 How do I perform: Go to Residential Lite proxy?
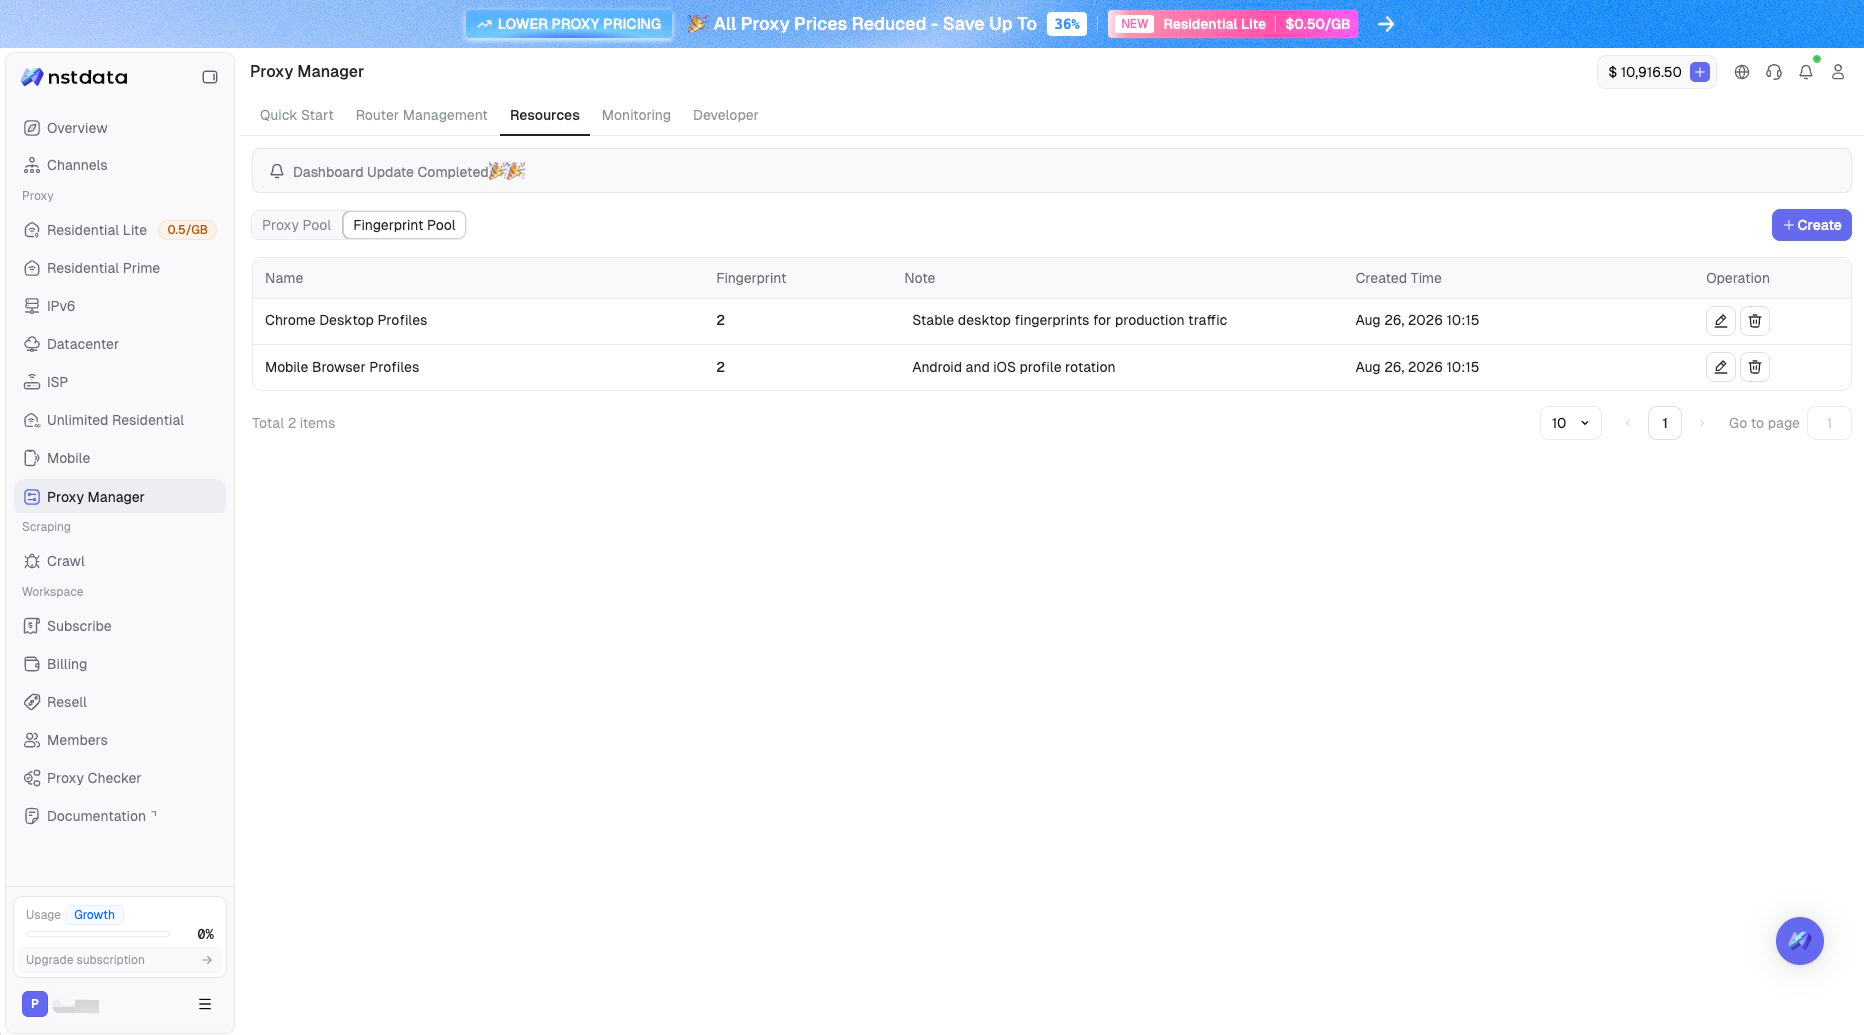pyautogui.click(x=120, y=230)
